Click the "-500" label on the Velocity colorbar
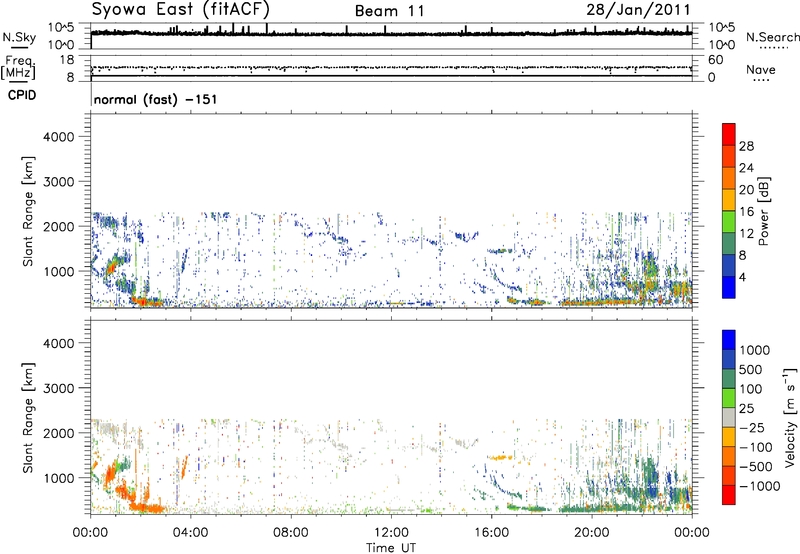800x554 pixels. point(756,467)
